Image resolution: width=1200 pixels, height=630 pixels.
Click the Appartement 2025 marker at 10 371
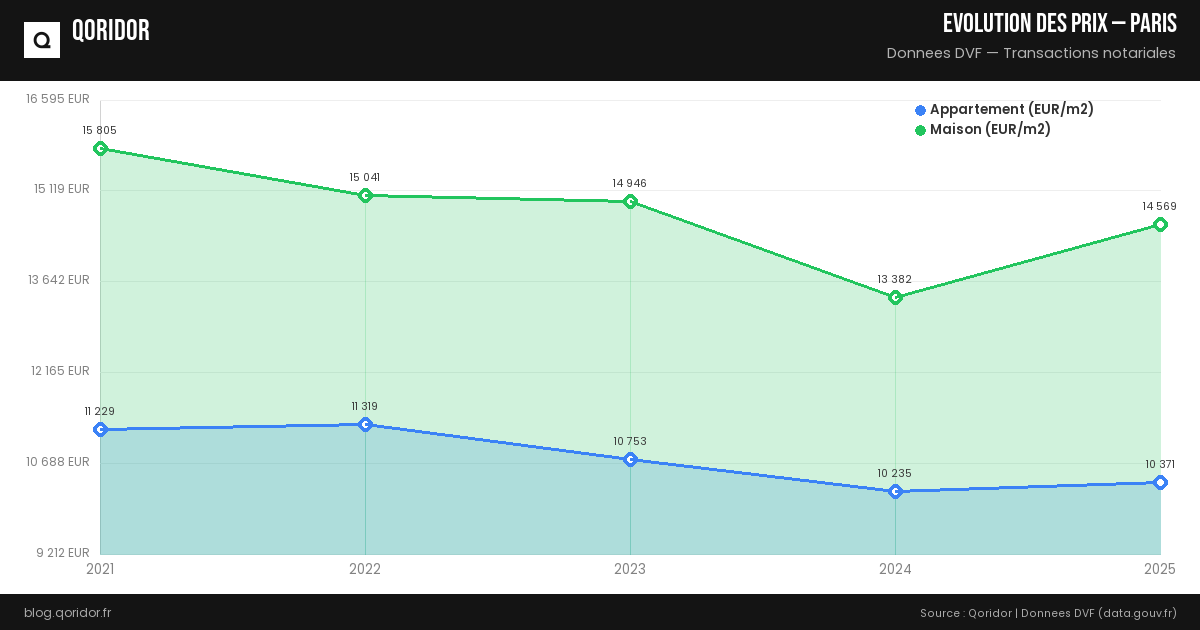pos(1160,482)
